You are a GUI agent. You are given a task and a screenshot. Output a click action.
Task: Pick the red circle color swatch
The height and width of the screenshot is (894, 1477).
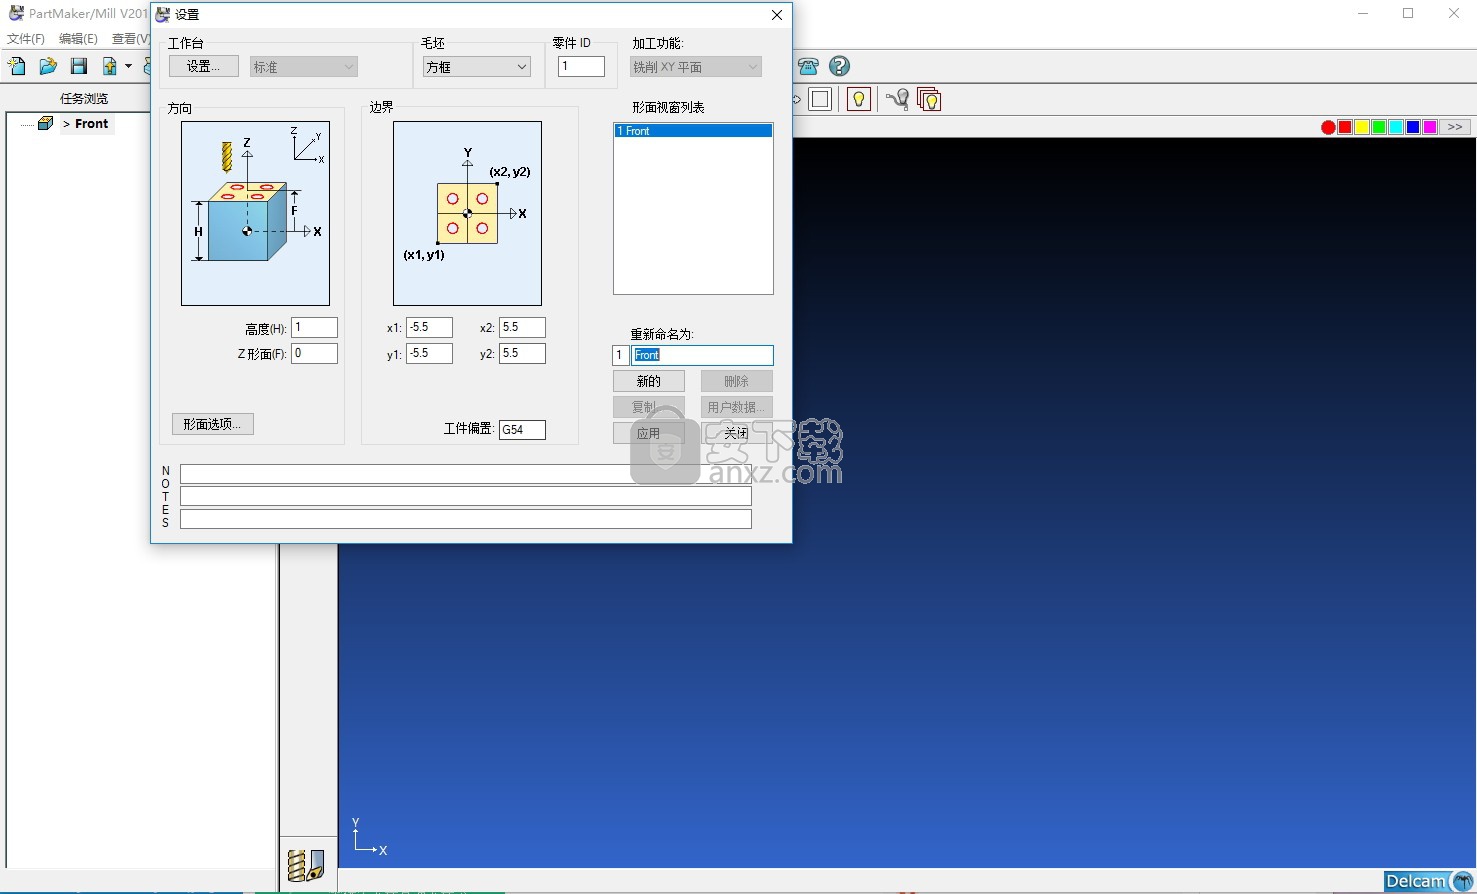[x=1328, y=127]
